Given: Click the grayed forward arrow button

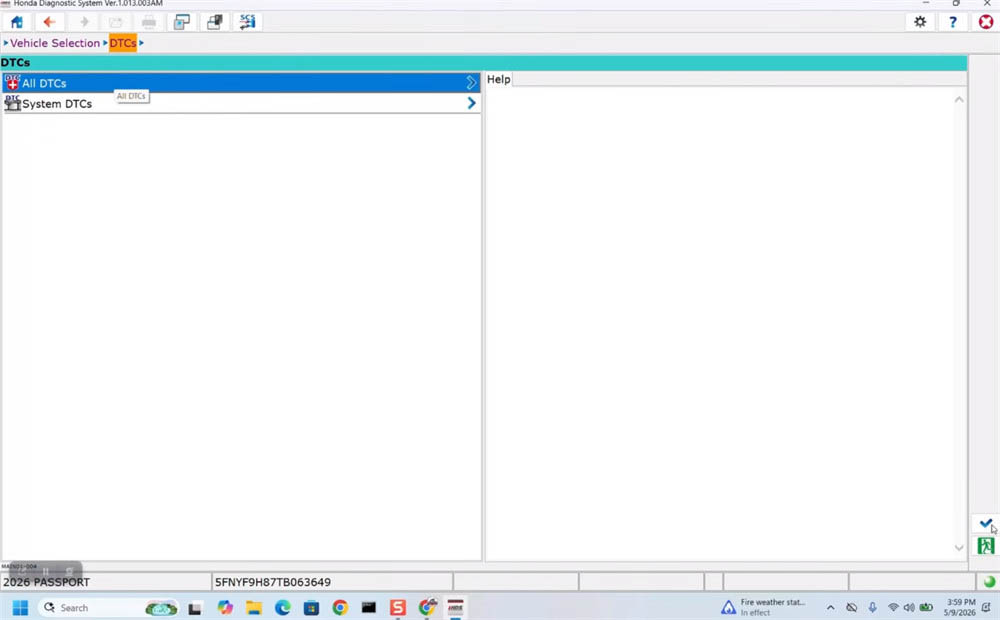Looking at the screenshot, I should tap(84, 22).
